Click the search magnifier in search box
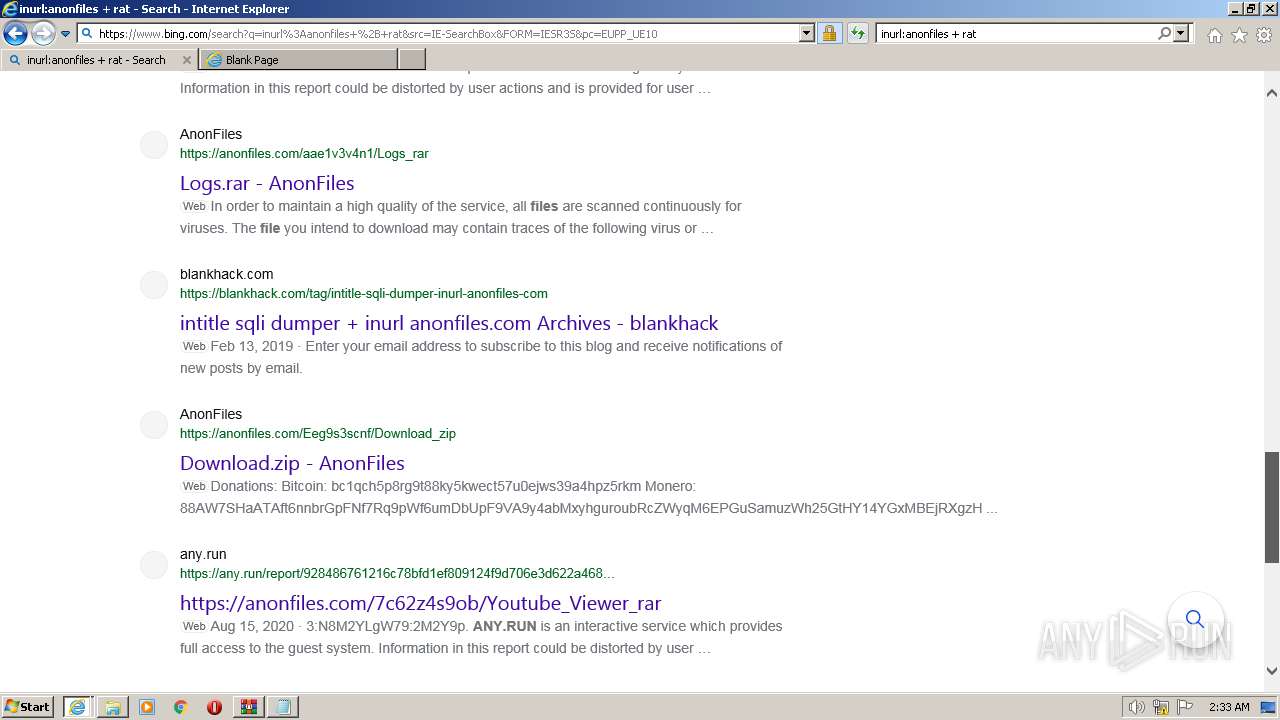The width and height of the screenshot is (1280, 720). click(1164, 33)
